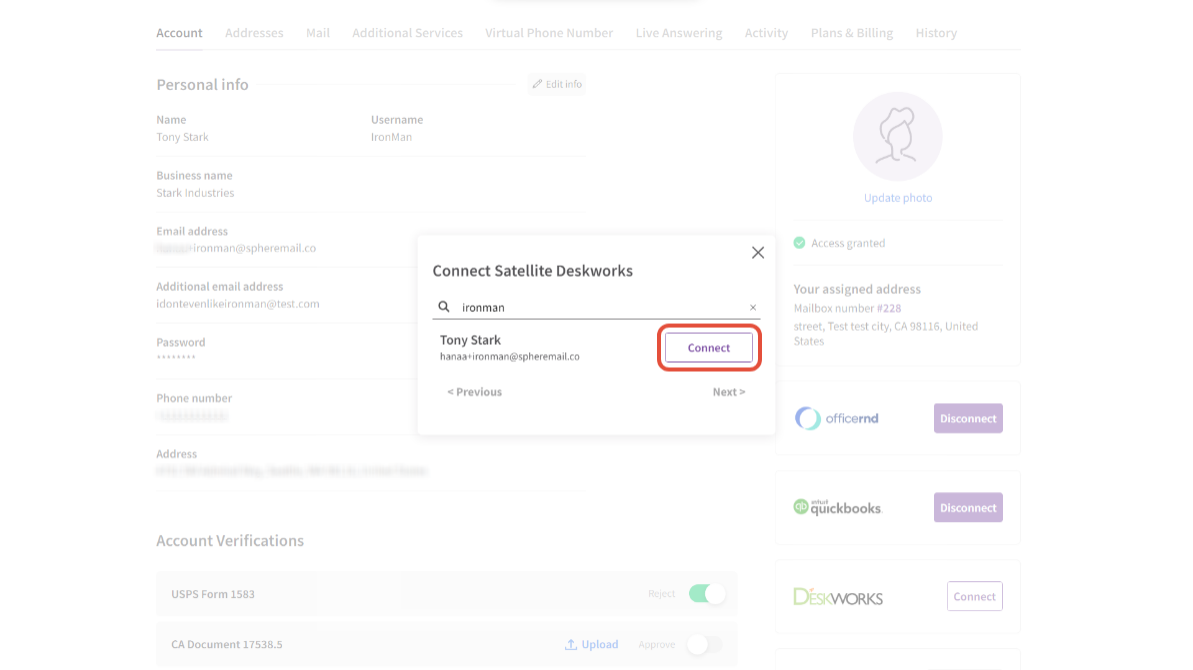Connect Tony Stark in the dialog
This screenshot has width=1193, height=670.
(708, 348)
